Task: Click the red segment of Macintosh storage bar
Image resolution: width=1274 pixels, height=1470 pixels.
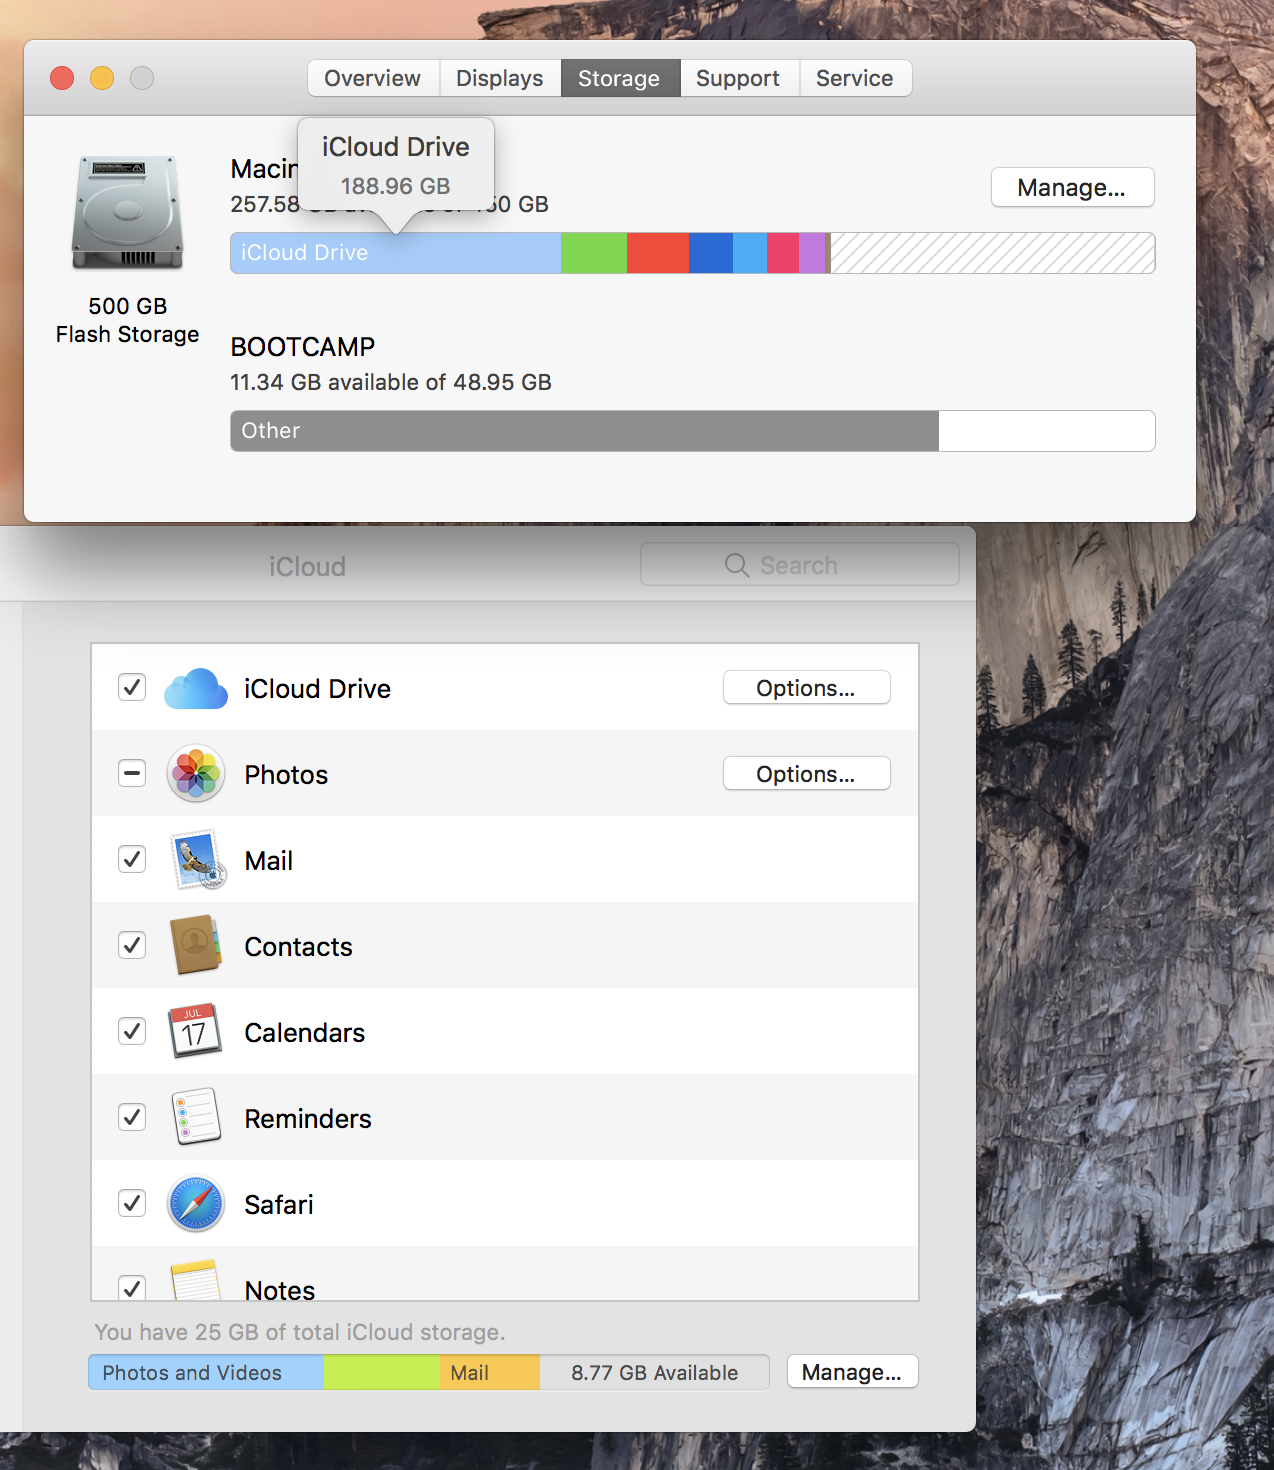Action: click(x=658, y=253)
